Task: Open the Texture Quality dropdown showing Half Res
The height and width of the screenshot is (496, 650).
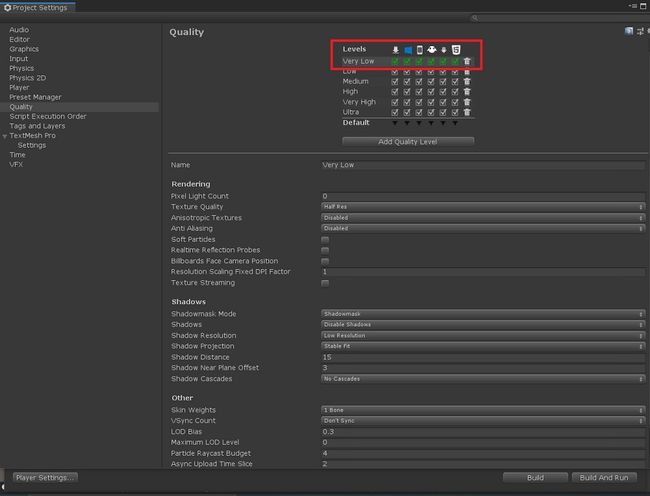Action: tap(483, 207)
